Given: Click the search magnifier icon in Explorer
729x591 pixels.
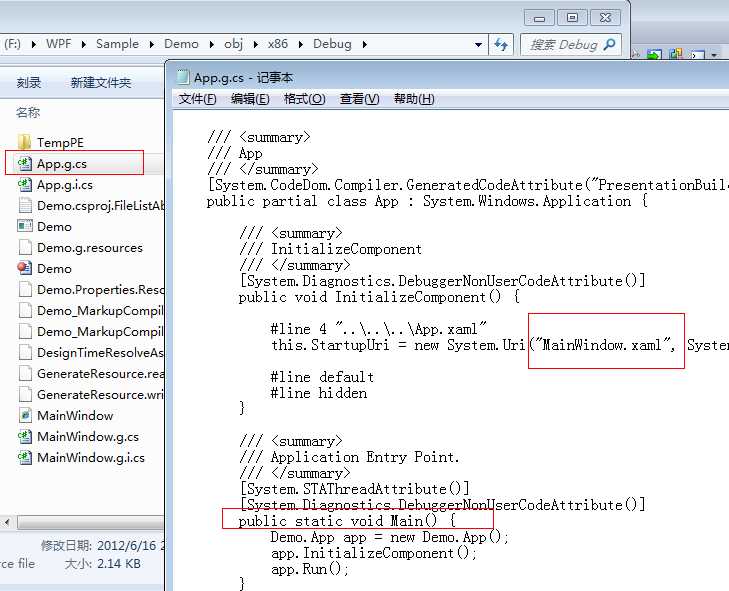Looking at the screenshot, I should click(609, 45).
